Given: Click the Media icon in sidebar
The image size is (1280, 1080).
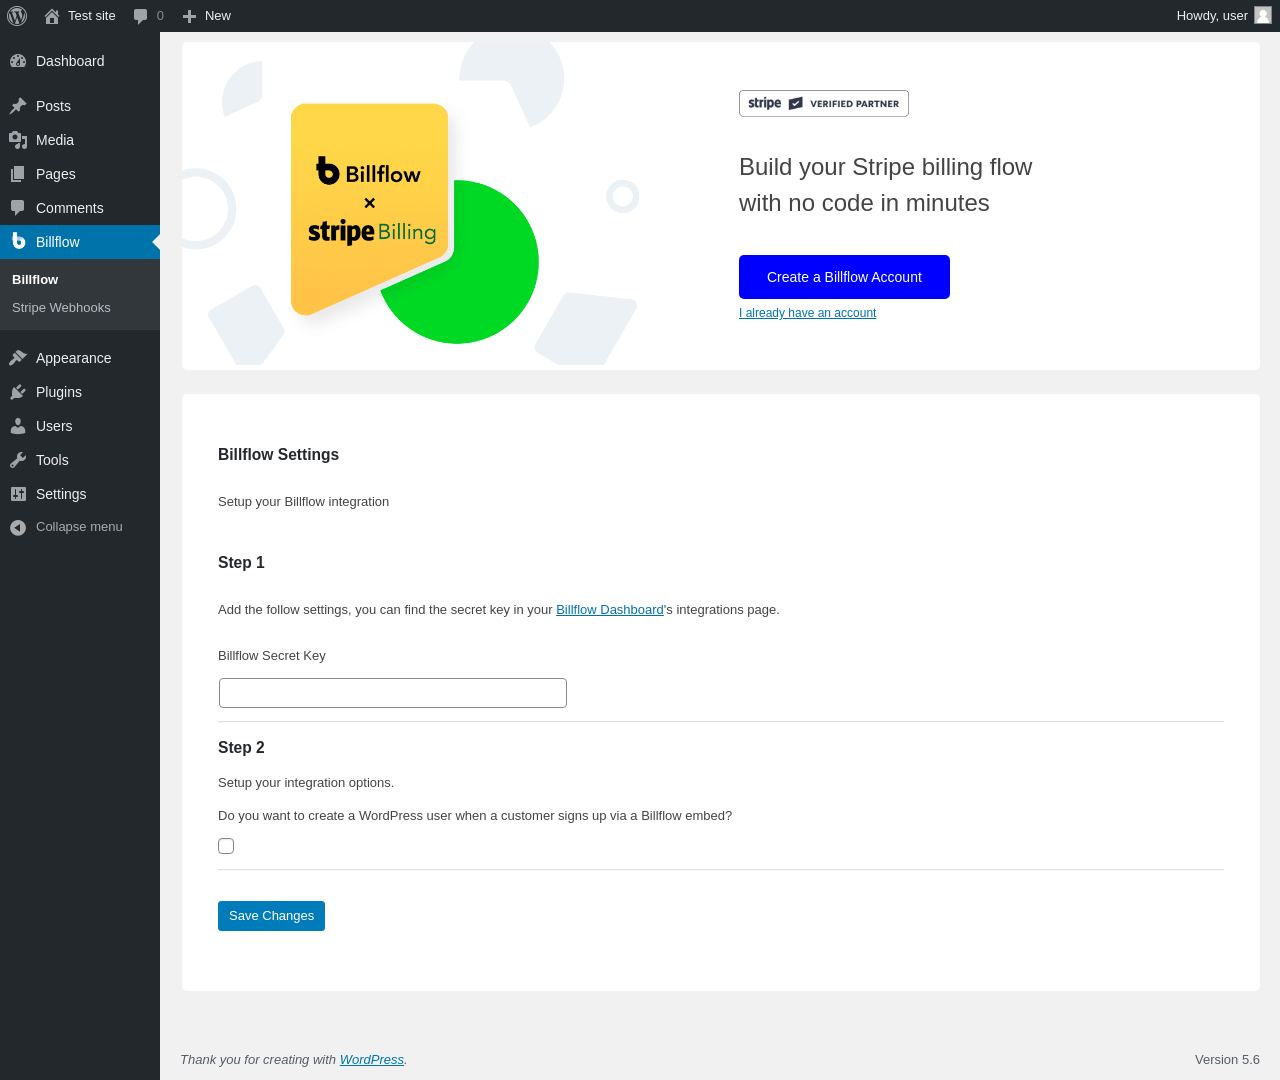Looking at the screenshot, I should coord(18,140).
